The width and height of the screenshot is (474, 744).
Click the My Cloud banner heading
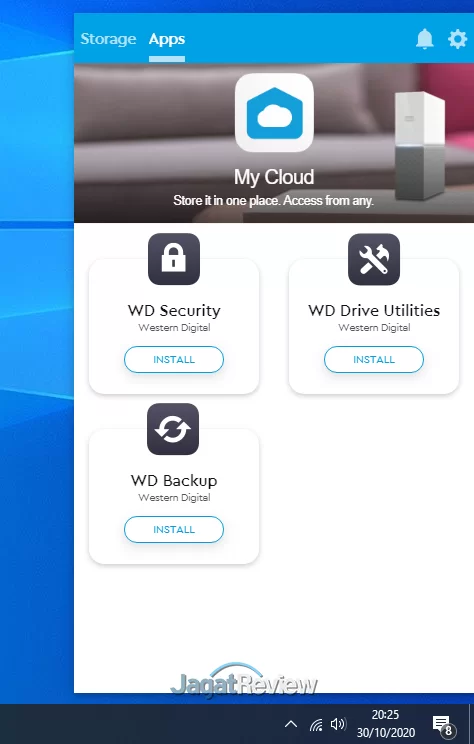(x=274, y=177)
